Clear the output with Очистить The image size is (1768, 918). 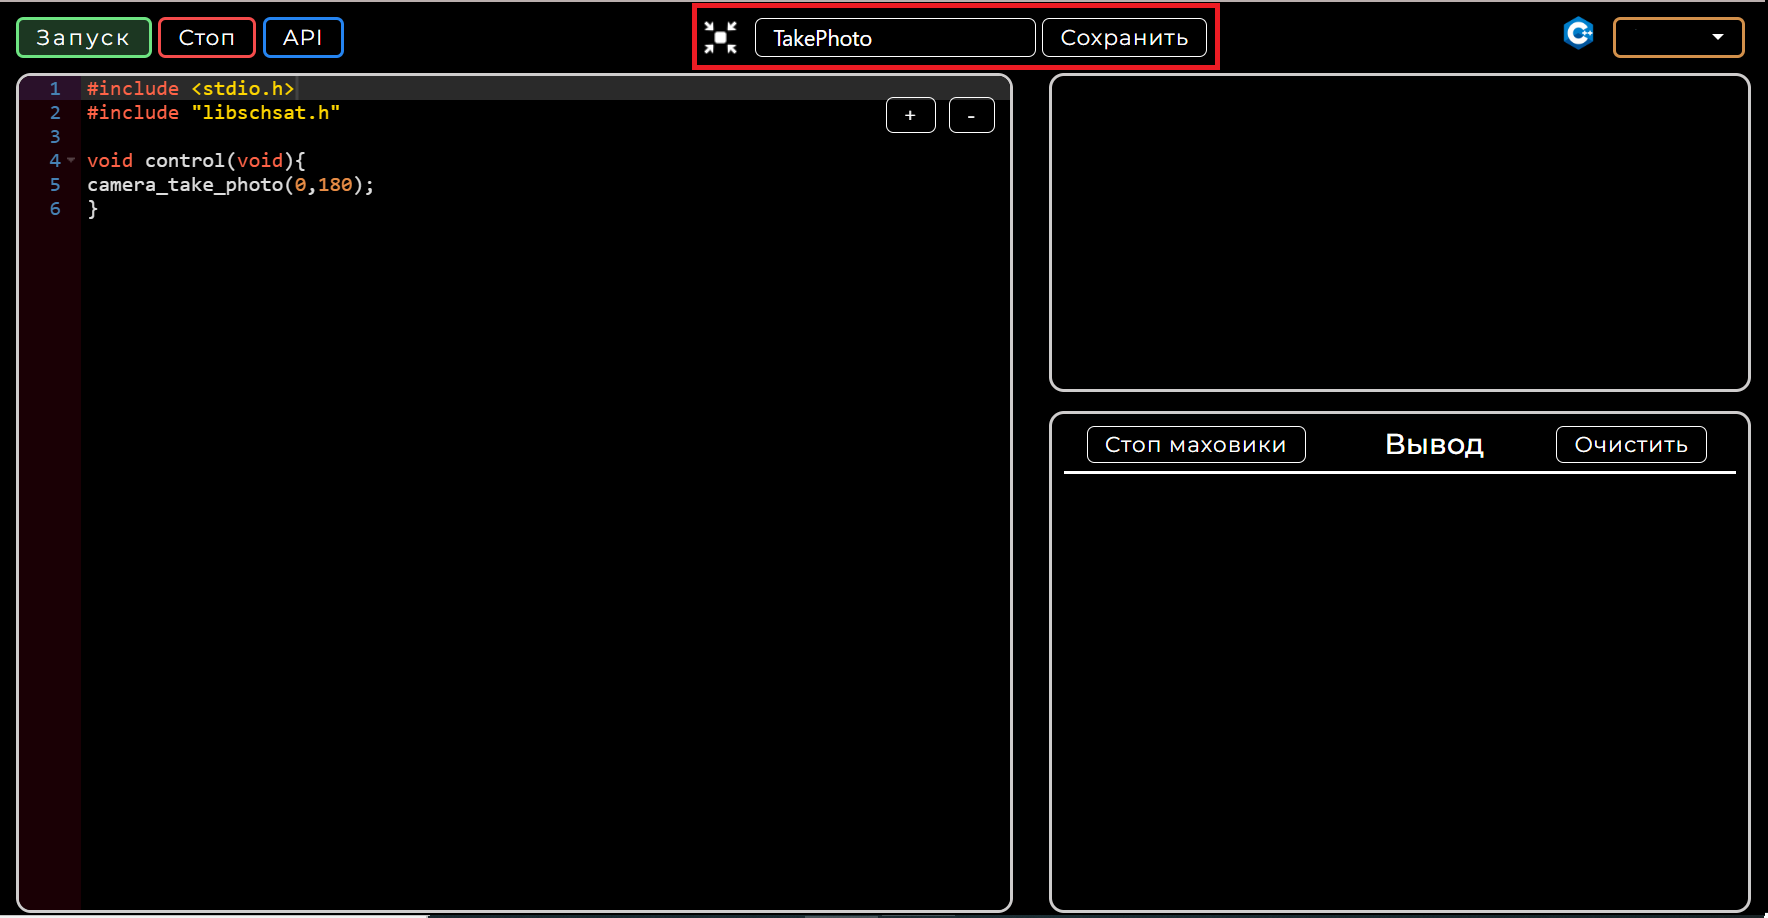[1630, 444]
